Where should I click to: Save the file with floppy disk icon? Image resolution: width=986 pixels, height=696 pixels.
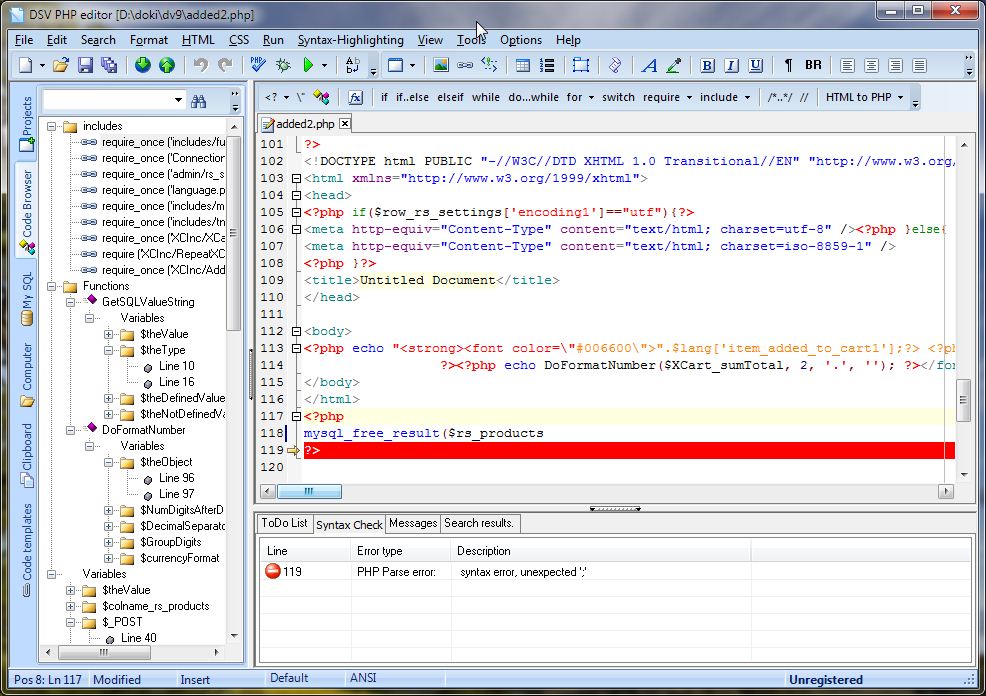click(x=85, y=65)
